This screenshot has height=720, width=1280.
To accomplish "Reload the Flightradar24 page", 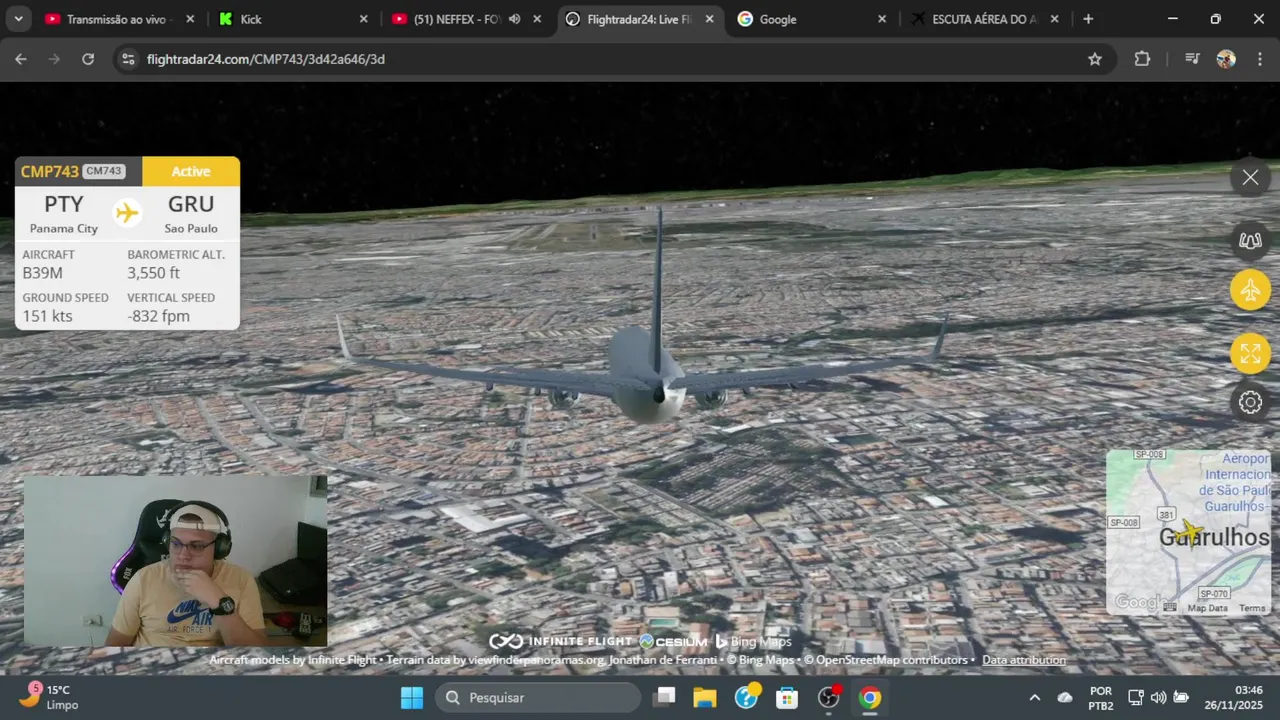I will [x=88, y=59].
